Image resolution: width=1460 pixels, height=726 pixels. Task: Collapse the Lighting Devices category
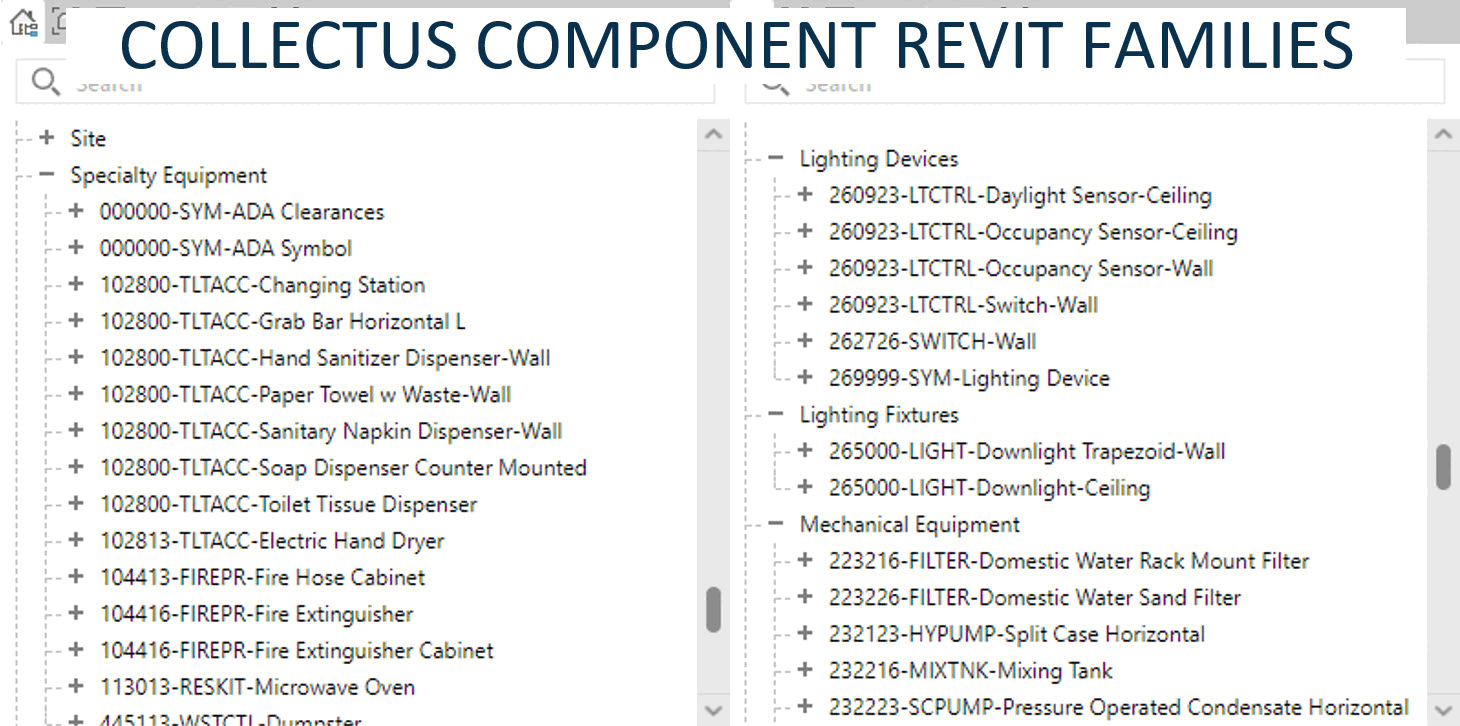[x=776, y=158]
